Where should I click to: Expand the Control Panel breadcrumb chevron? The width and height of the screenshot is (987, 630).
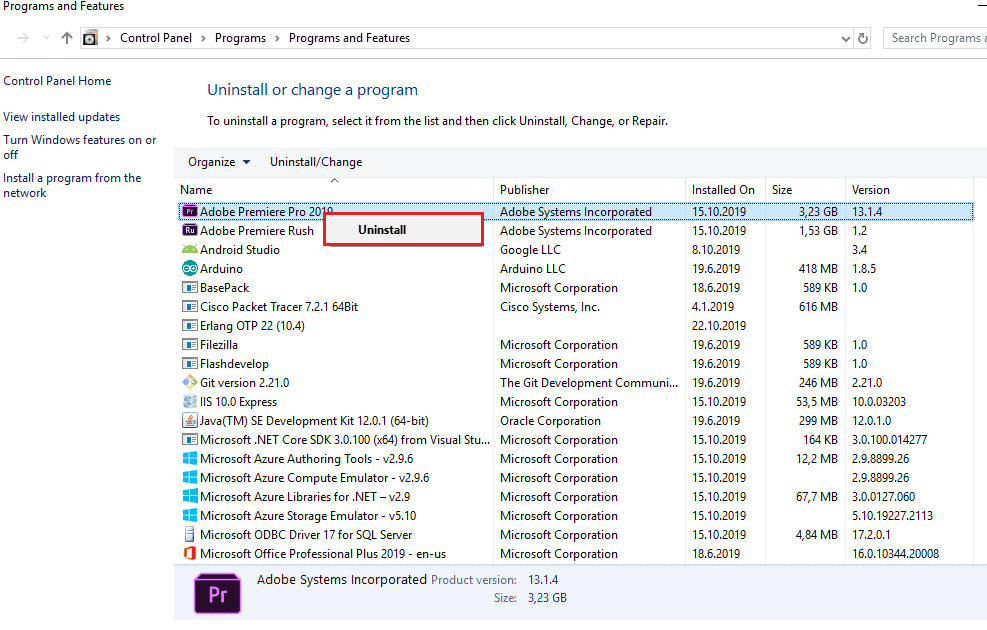(204, 38)
